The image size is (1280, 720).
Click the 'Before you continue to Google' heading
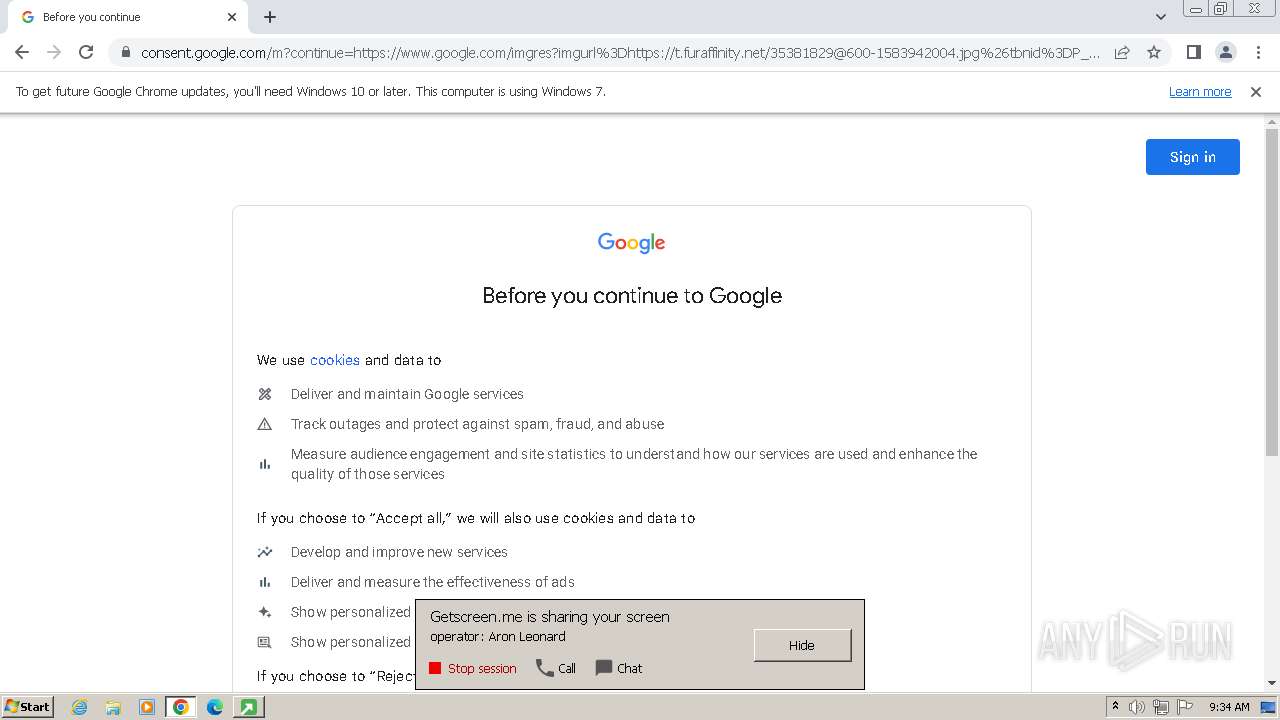pos(632,295)
